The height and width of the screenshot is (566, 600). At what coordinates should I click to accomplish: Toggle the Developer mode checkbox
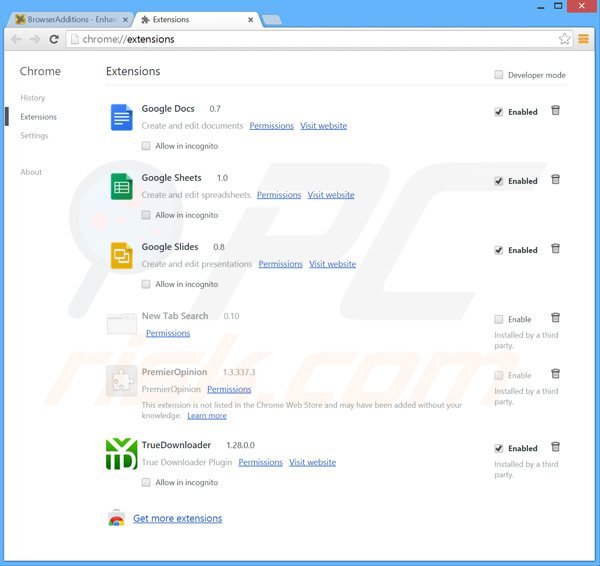(499, 75)
